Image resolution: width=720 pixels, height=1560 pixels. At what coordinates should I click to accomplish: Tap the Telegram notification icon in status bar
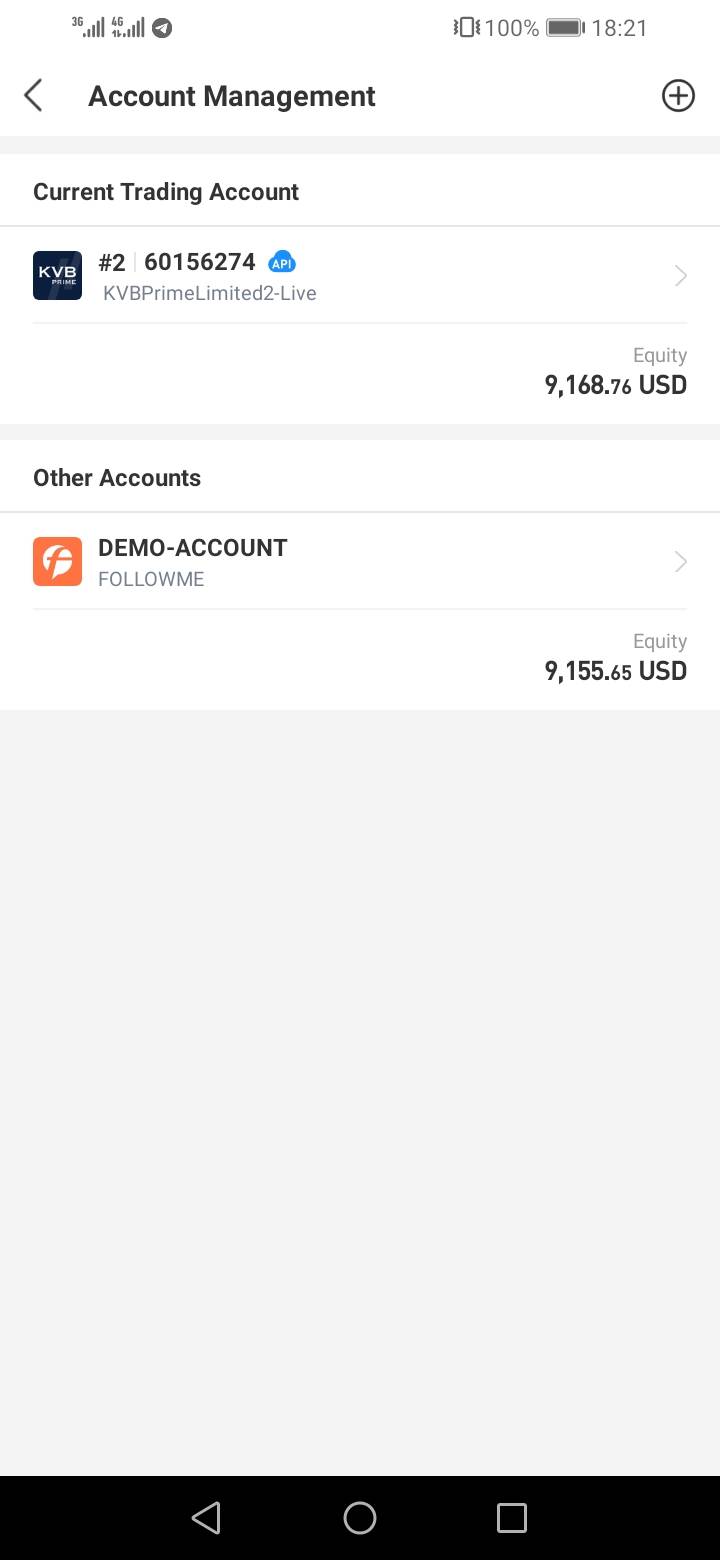click(x=162, y=28)
